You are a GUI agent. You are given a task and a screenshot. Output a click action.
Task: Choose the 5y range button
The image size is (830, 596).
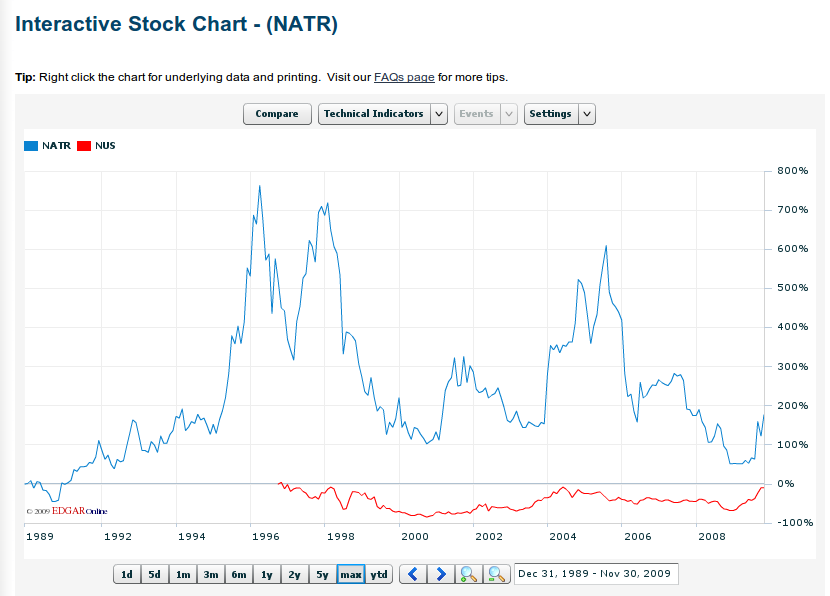pyautogui.click(x=323, y=574)
